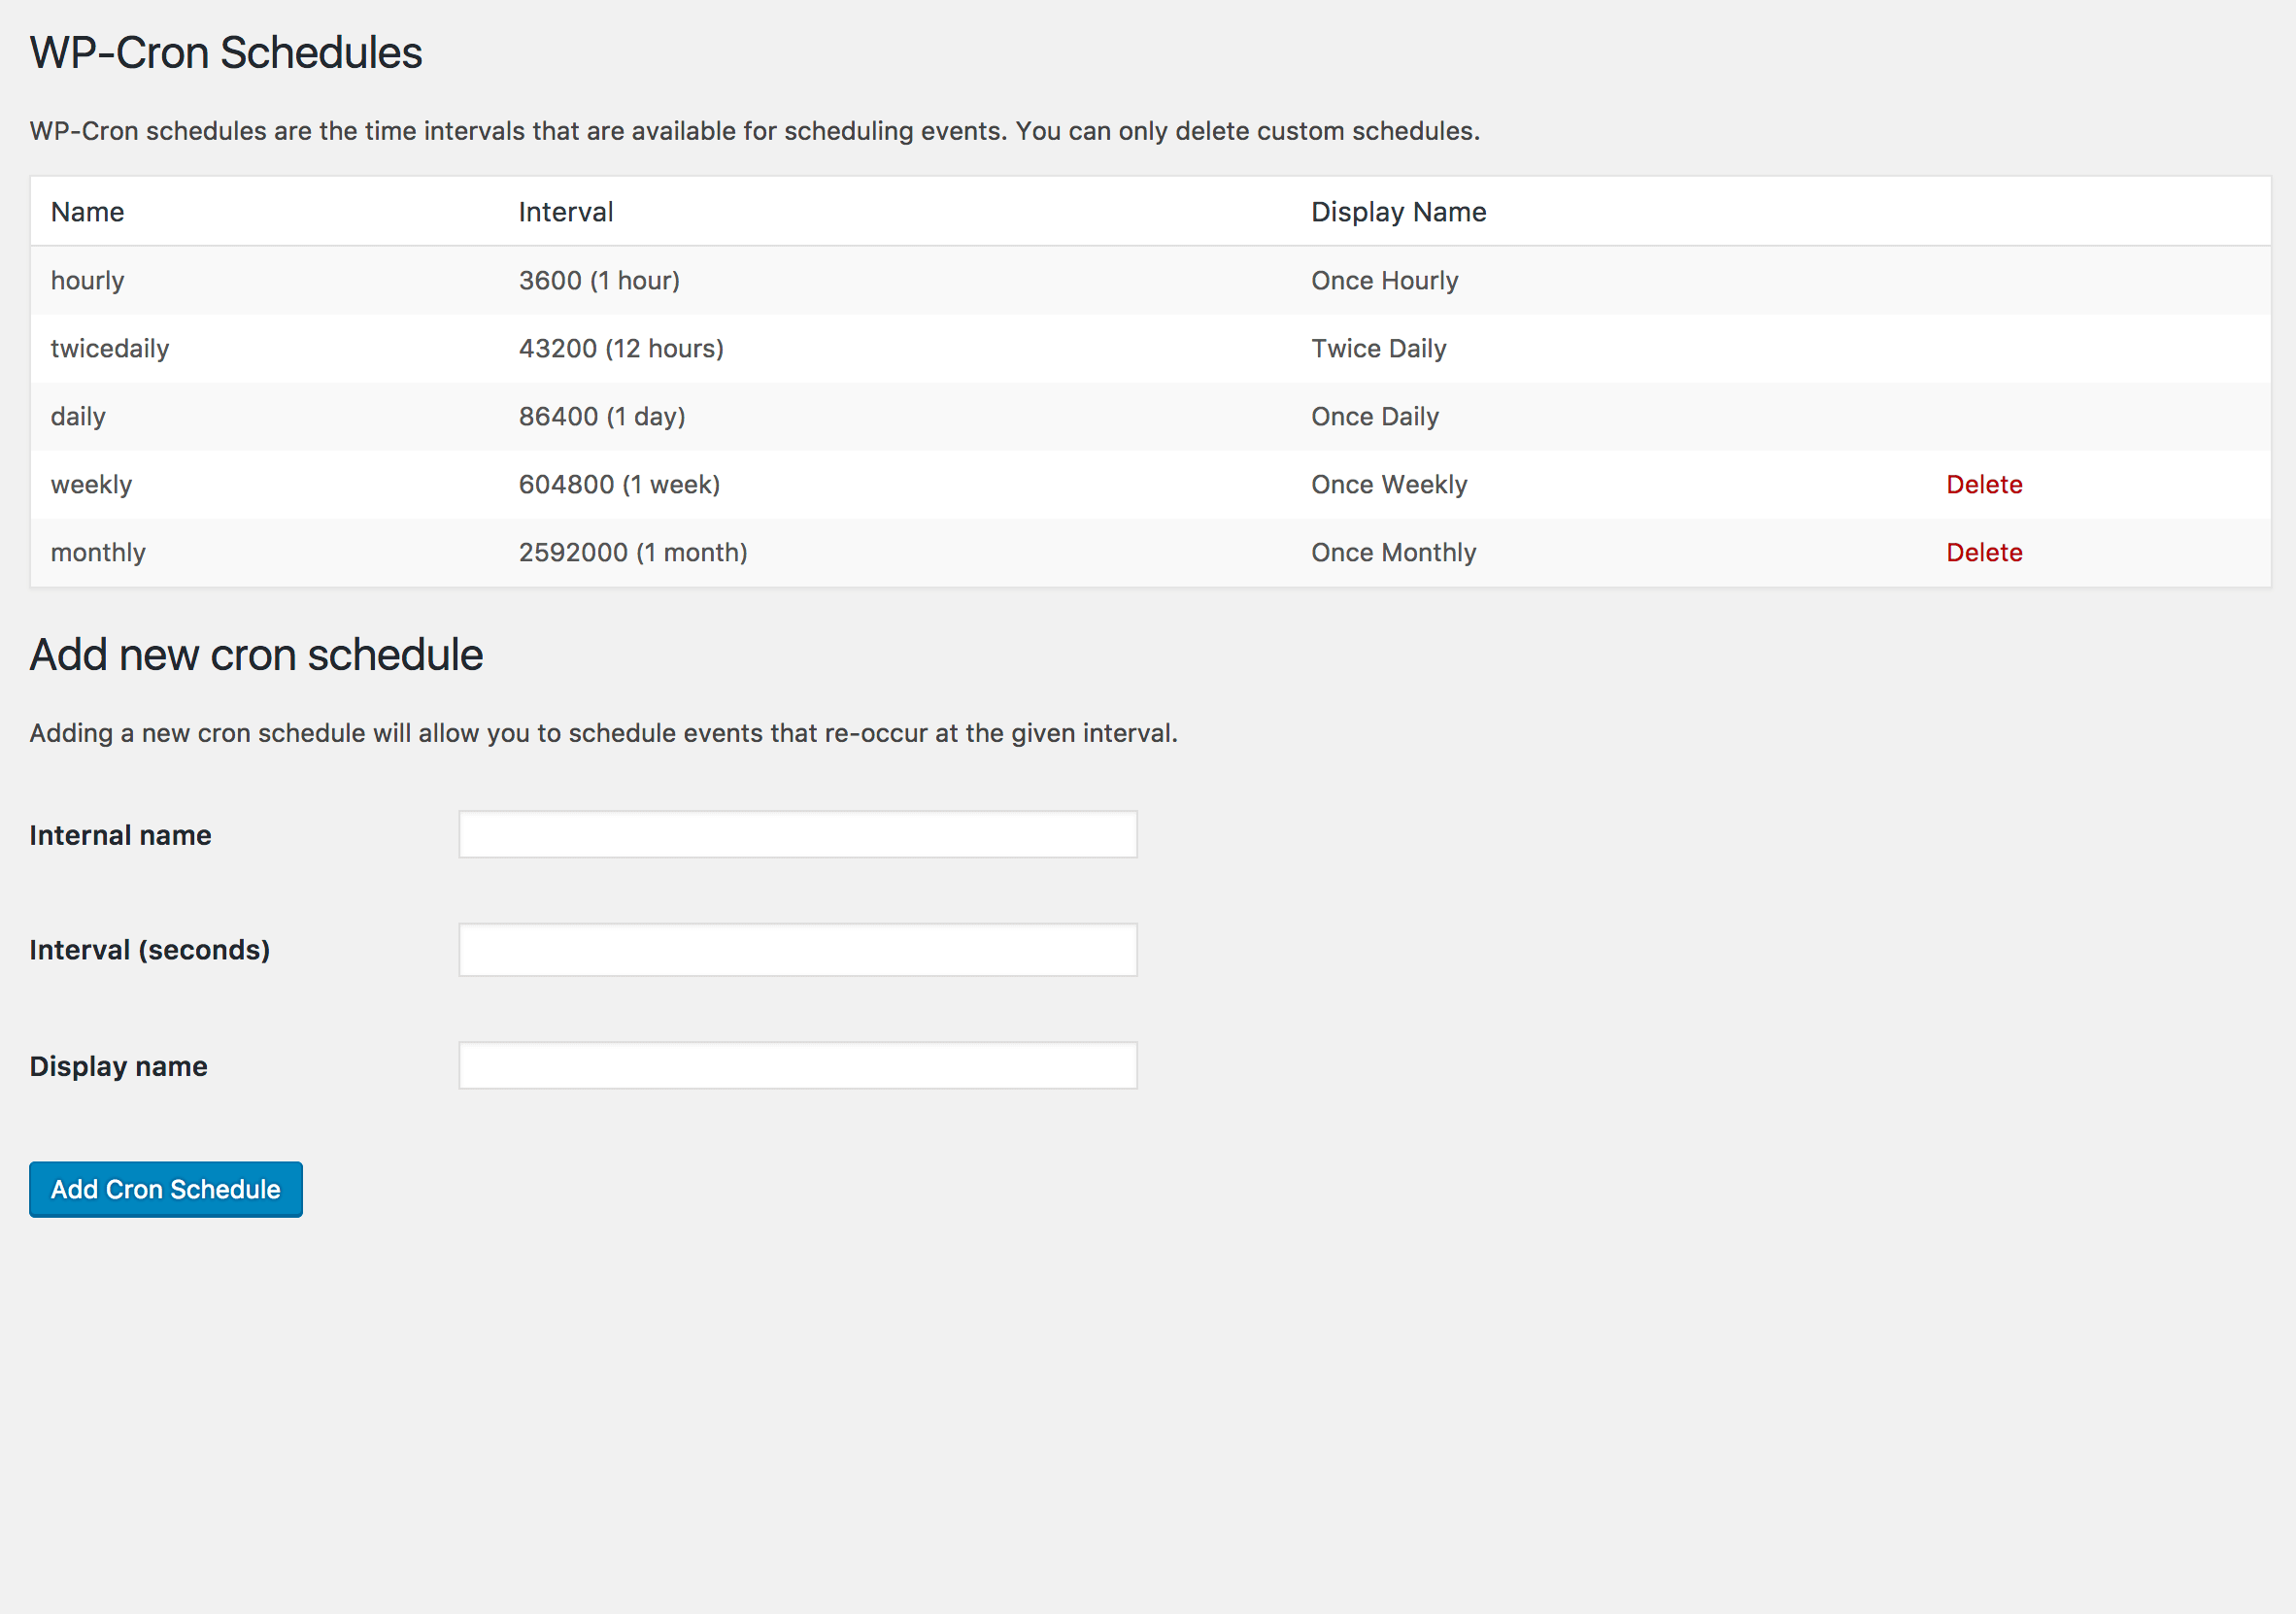Delete the weekly cron schedule
The height and width of the screenshot is (1614, 2296).
coord(1983,485)
